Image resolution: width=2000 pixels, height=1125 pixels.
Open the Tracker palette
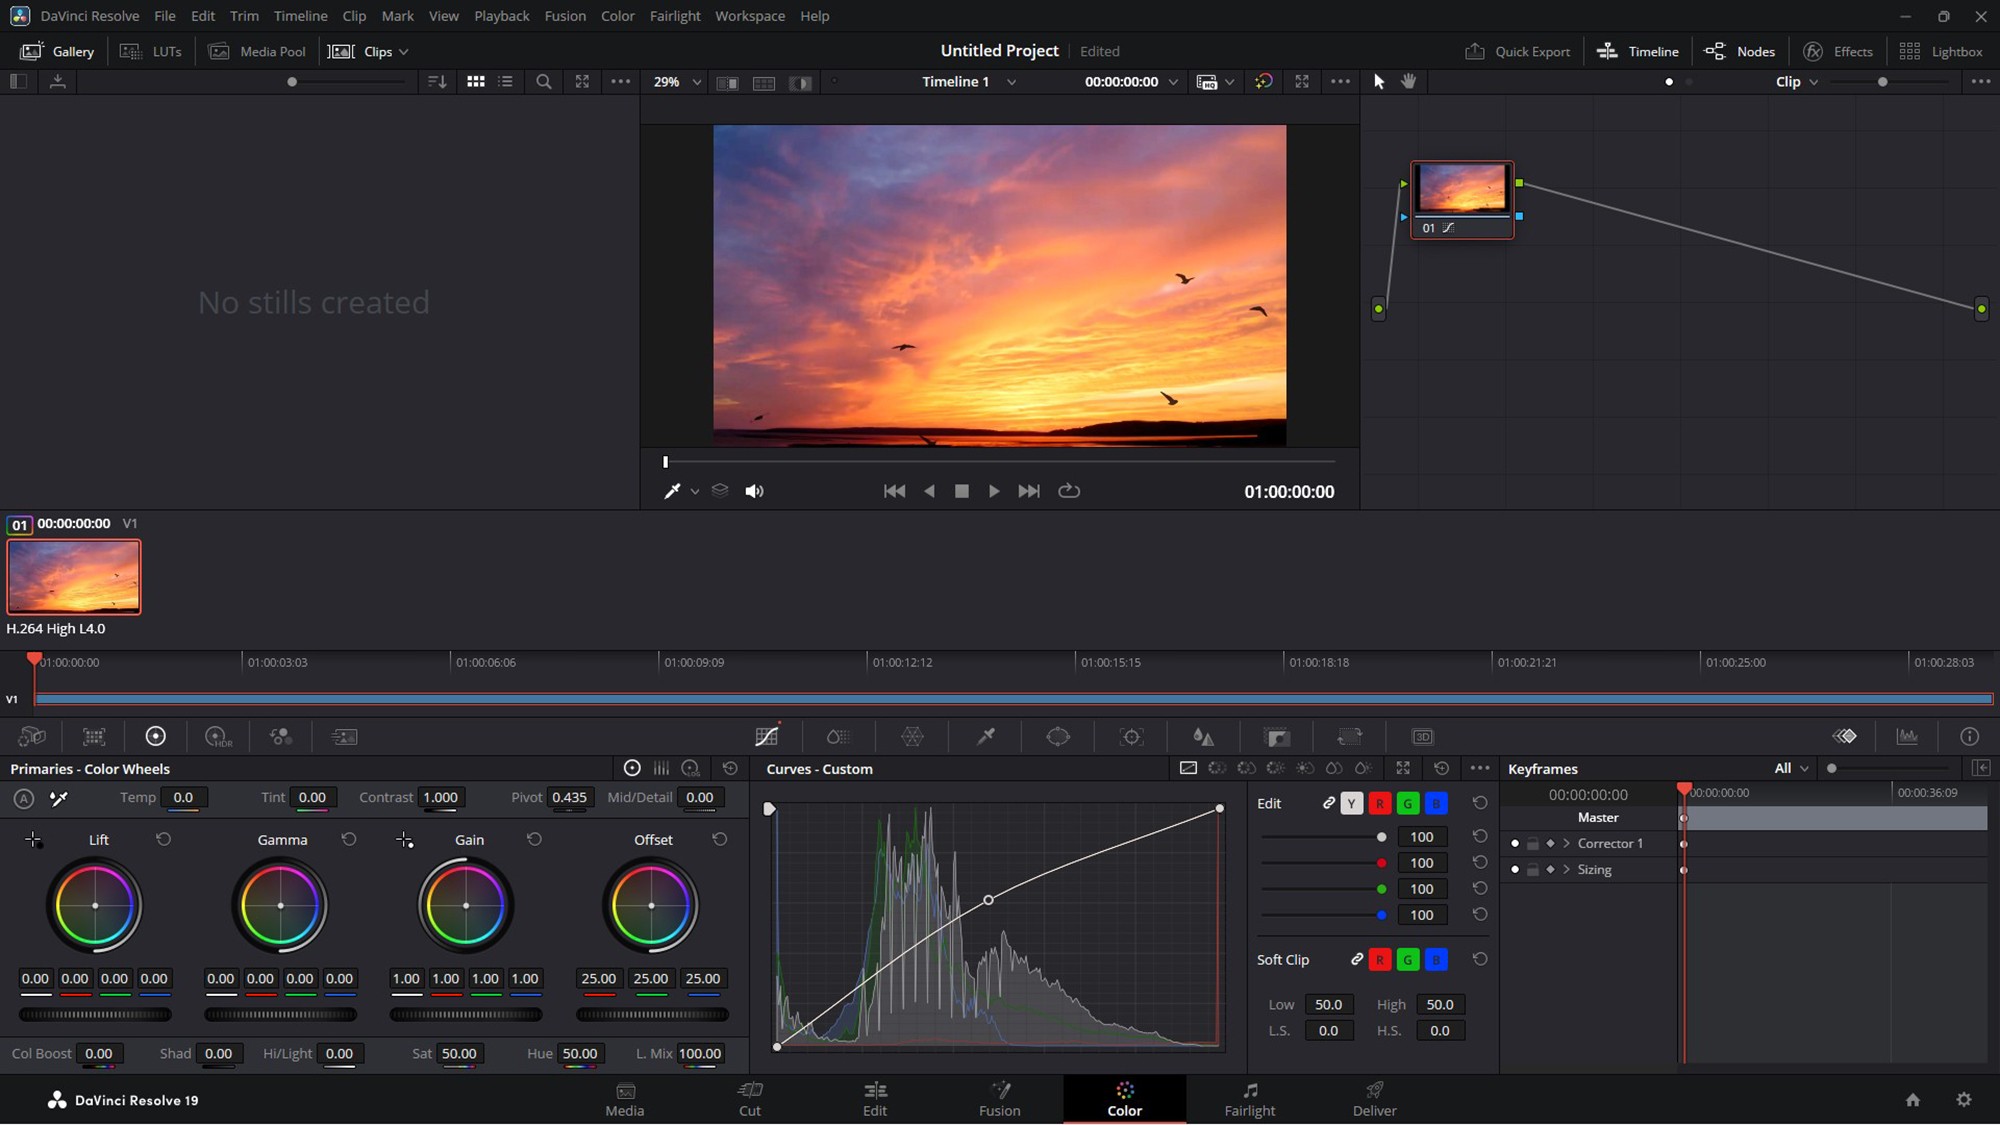click(1131, 737)
